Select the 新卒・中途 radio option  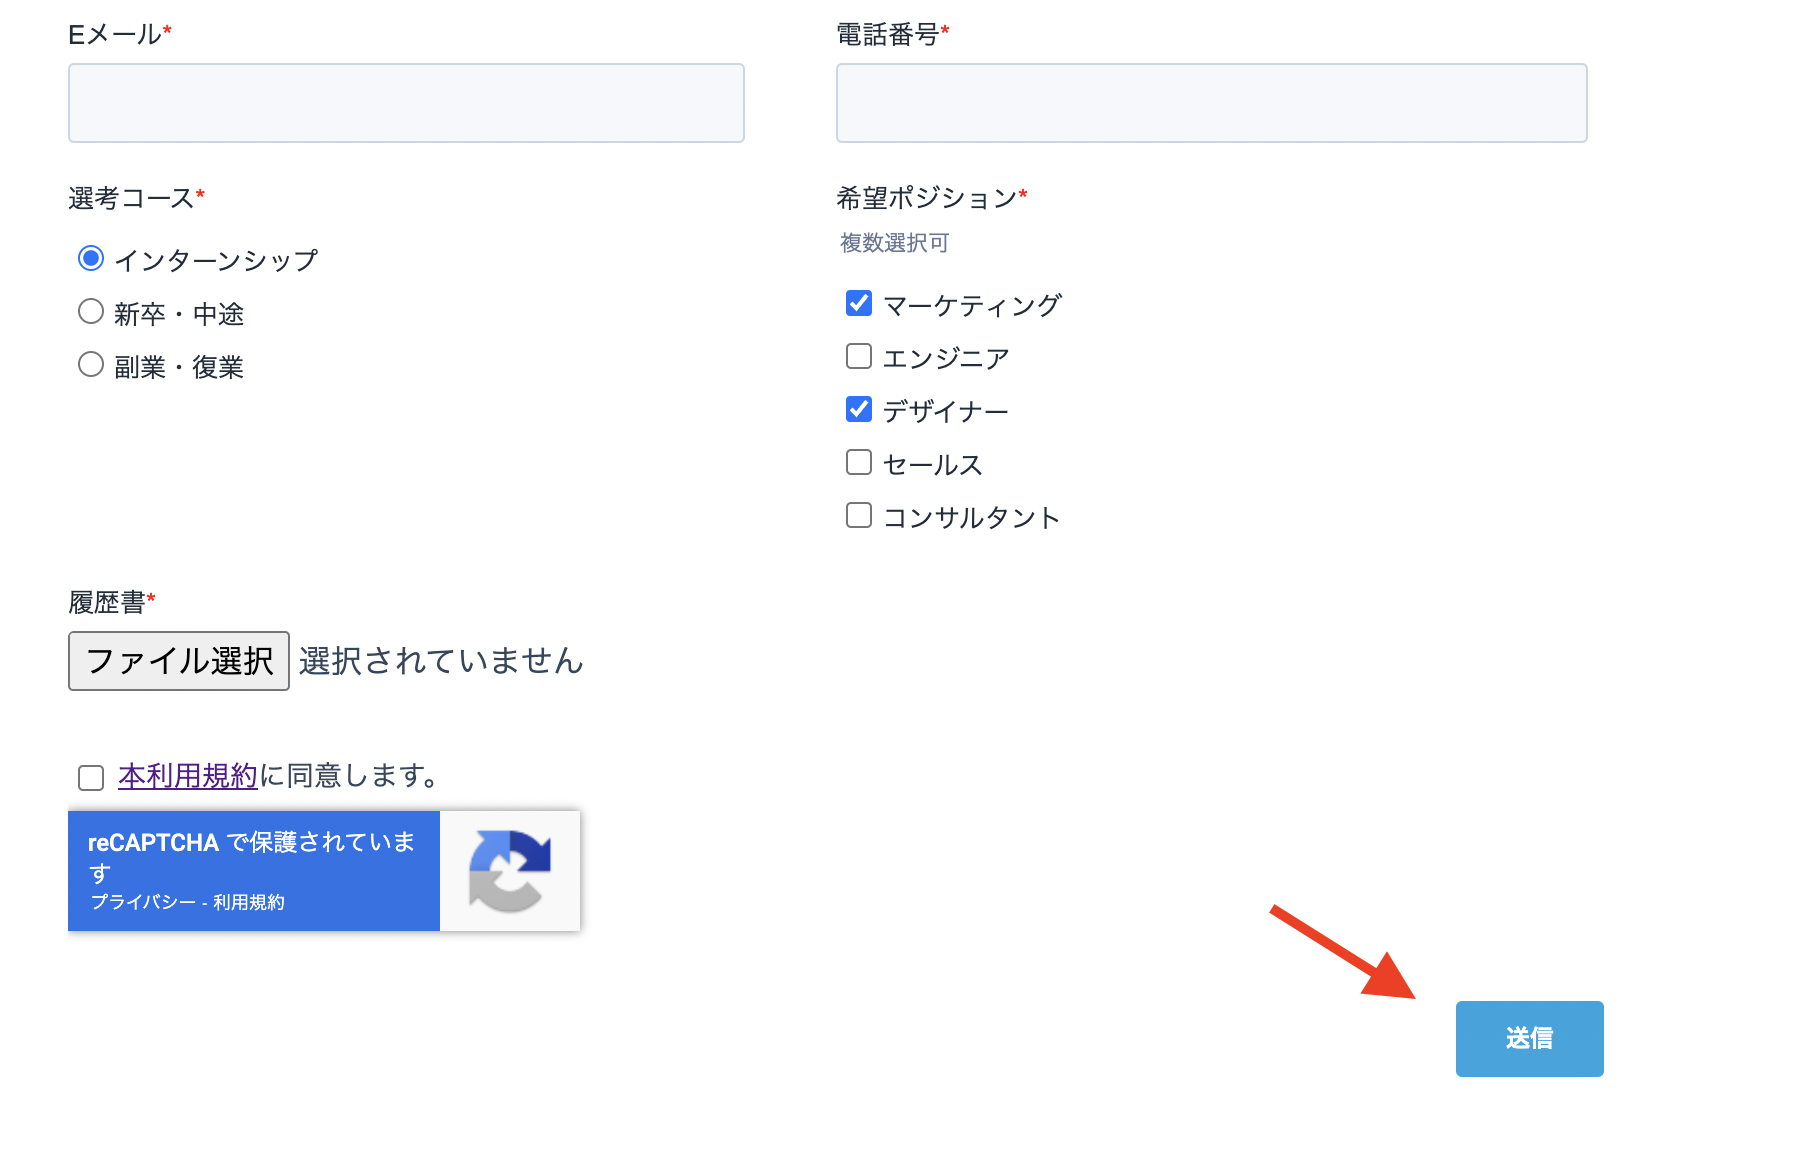[x=91, y=312]
